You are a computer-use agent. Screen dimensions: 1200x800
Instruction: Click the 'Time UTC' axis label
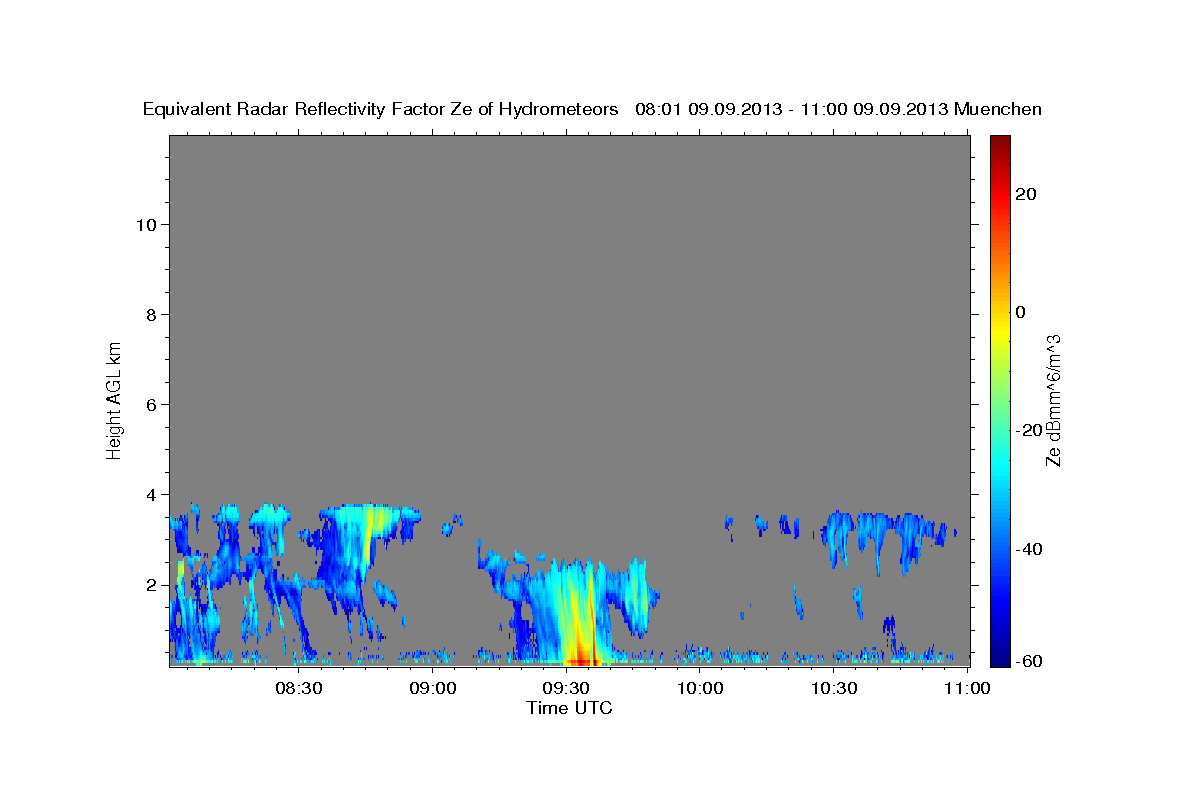pos(569,708)
